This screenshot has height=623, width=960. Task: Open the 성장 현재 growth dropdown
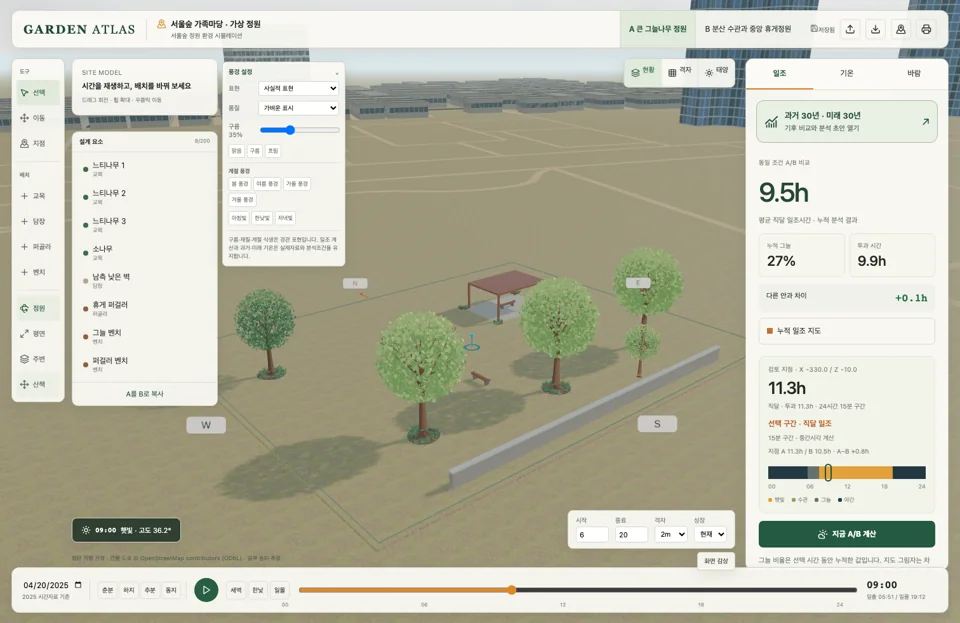(710, 534)
